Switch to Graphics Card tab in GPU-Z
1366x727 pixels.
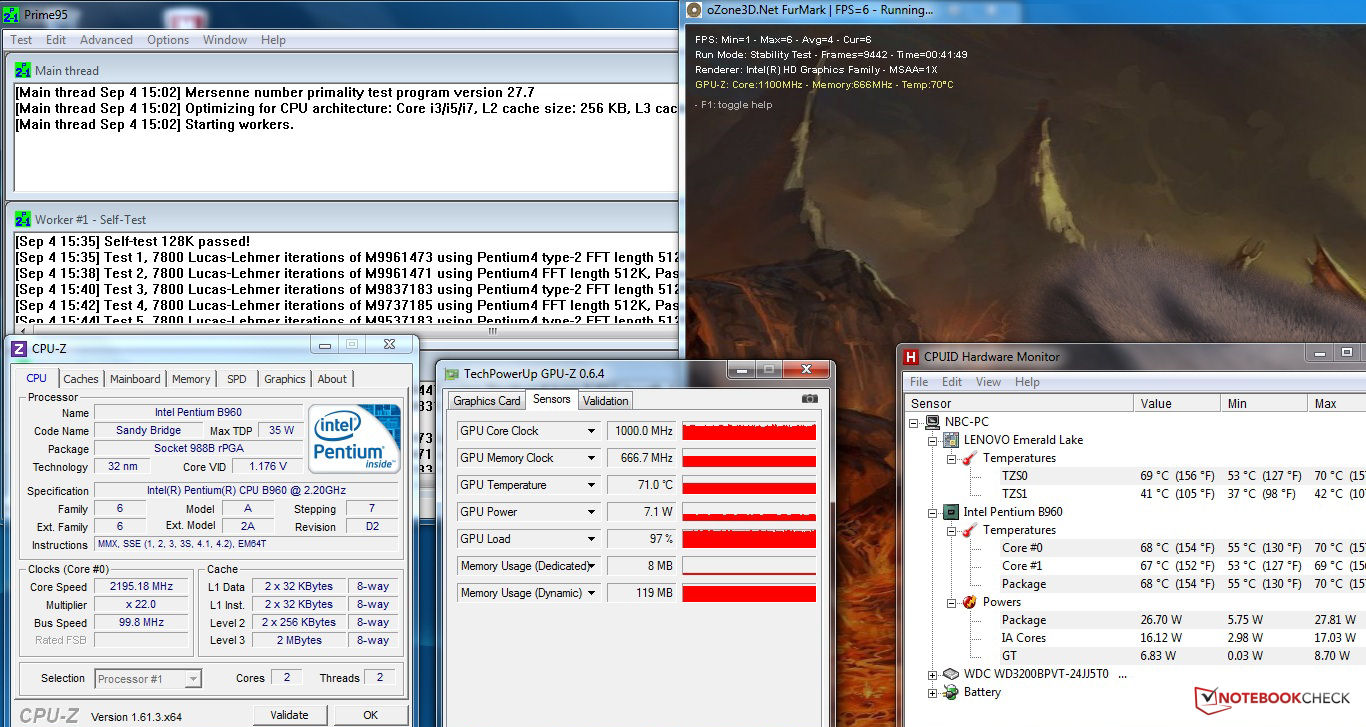coord(487,401)
